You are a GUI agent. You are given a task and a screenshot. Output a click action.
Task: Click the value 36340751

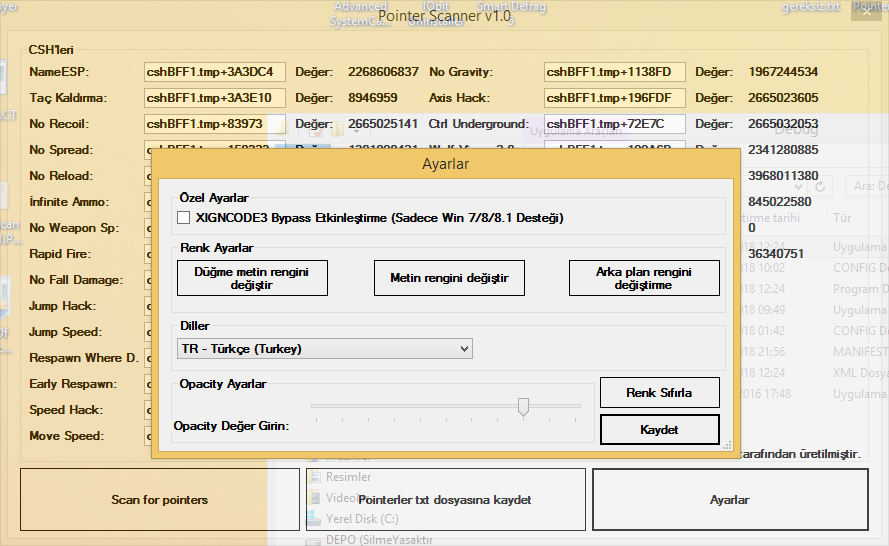[776, 254]
